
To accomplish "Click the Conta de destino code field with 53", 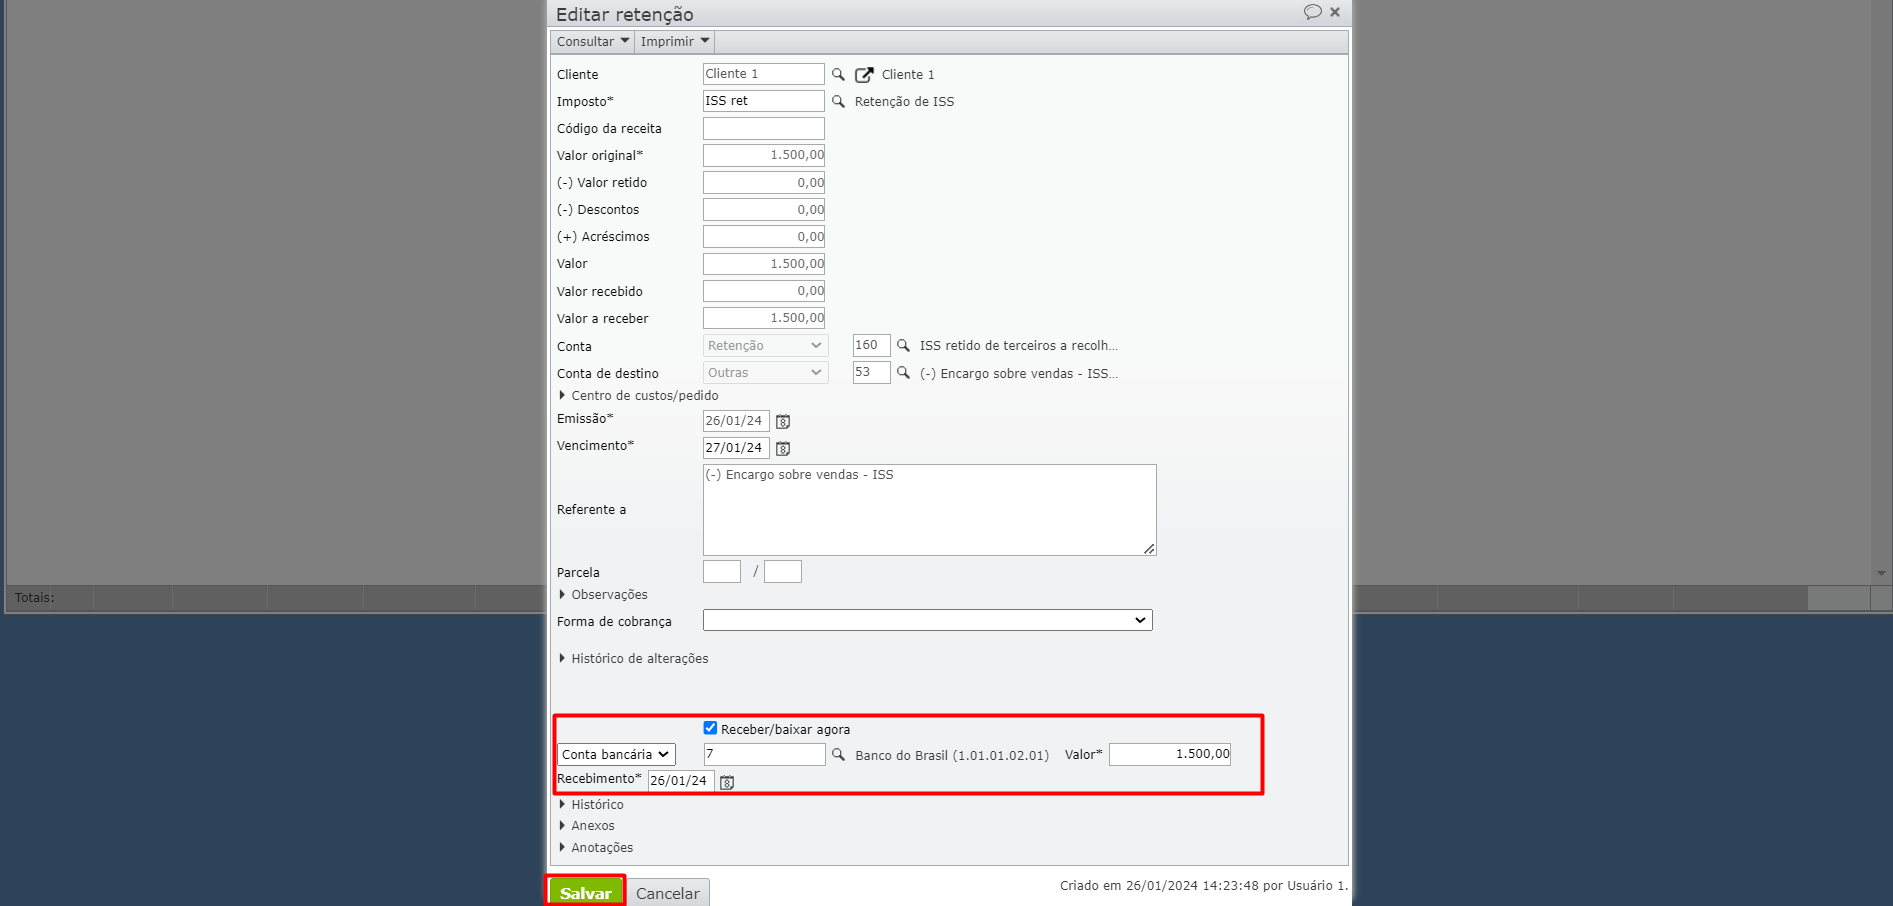I will click(x=871, y=372).
